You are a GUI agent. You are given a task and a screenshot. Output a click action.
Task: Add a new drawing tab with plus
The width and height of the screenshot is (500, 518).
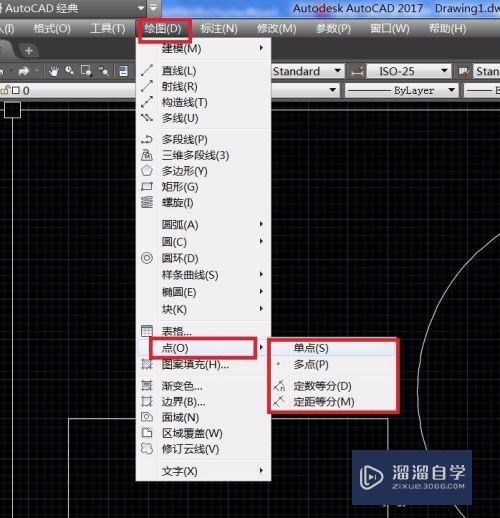pyautogui.click(x=29, y=51)
